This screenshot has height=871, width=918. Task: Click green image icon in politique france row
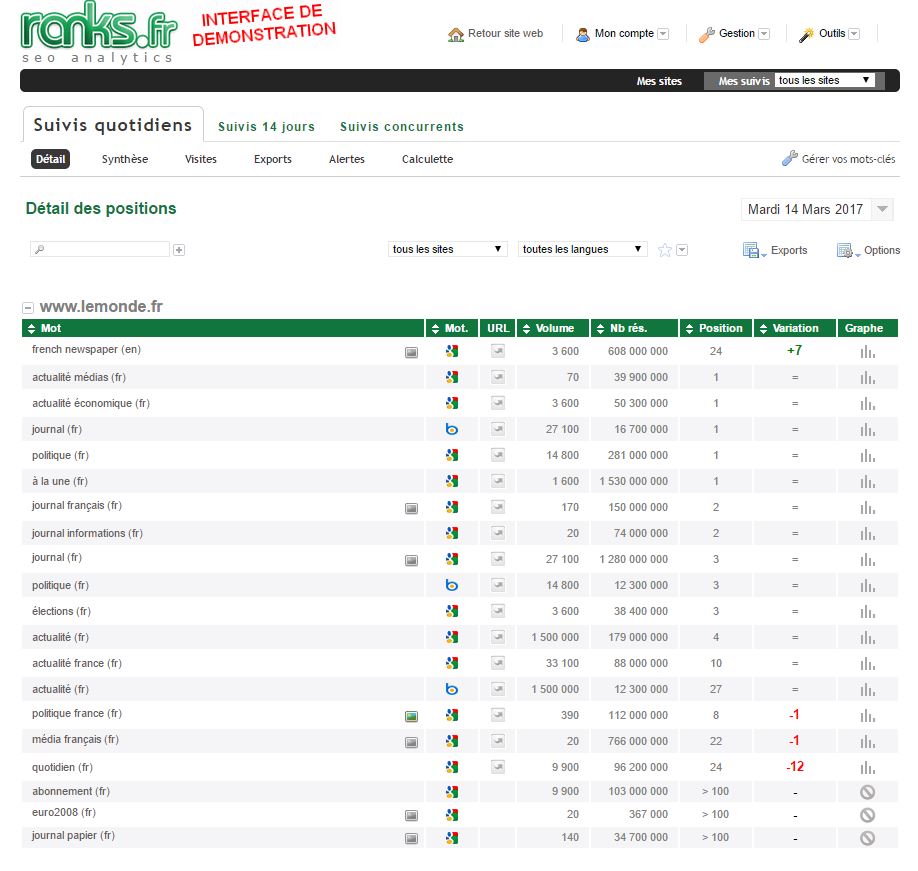[412, 716]
